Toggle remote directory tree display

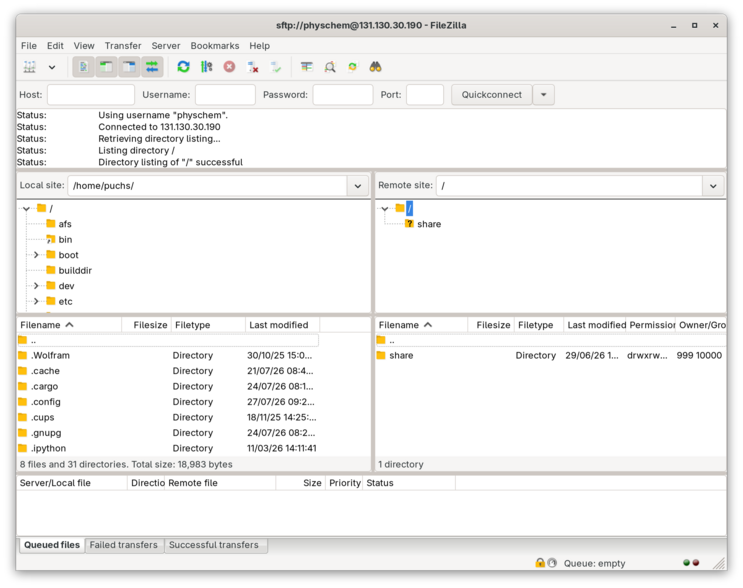(x=129, y=67)
